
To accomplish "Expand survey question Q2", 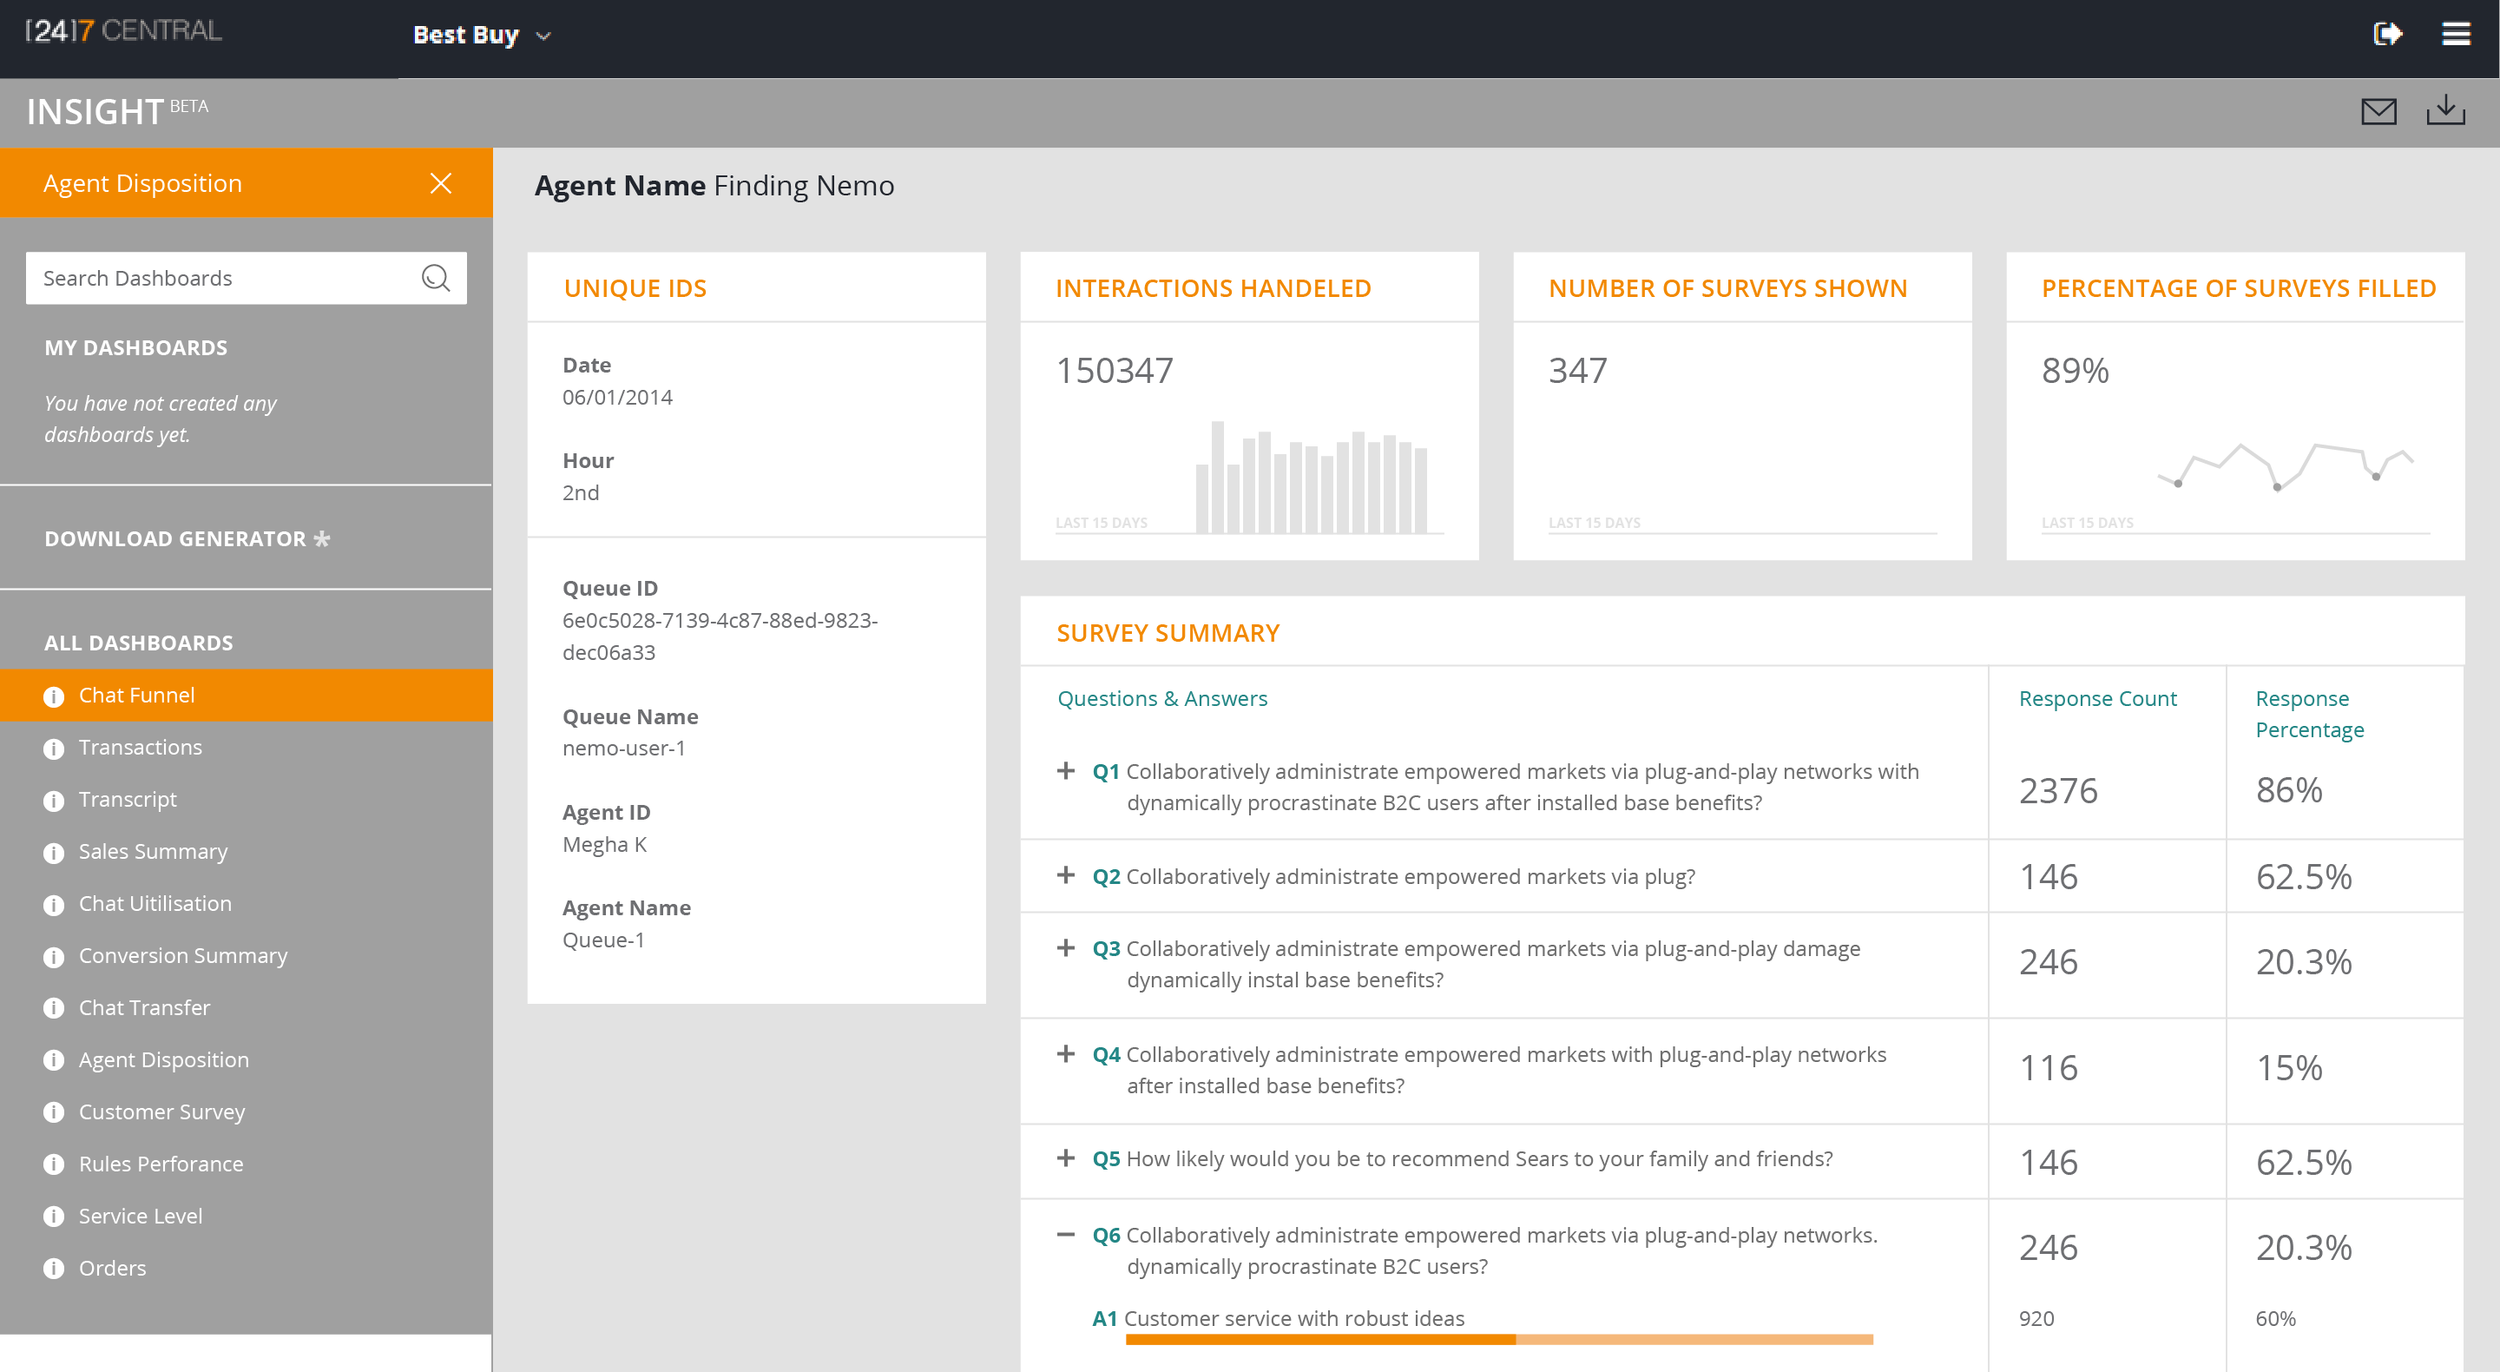I will pyautogui.click(x=1066, y=875).
